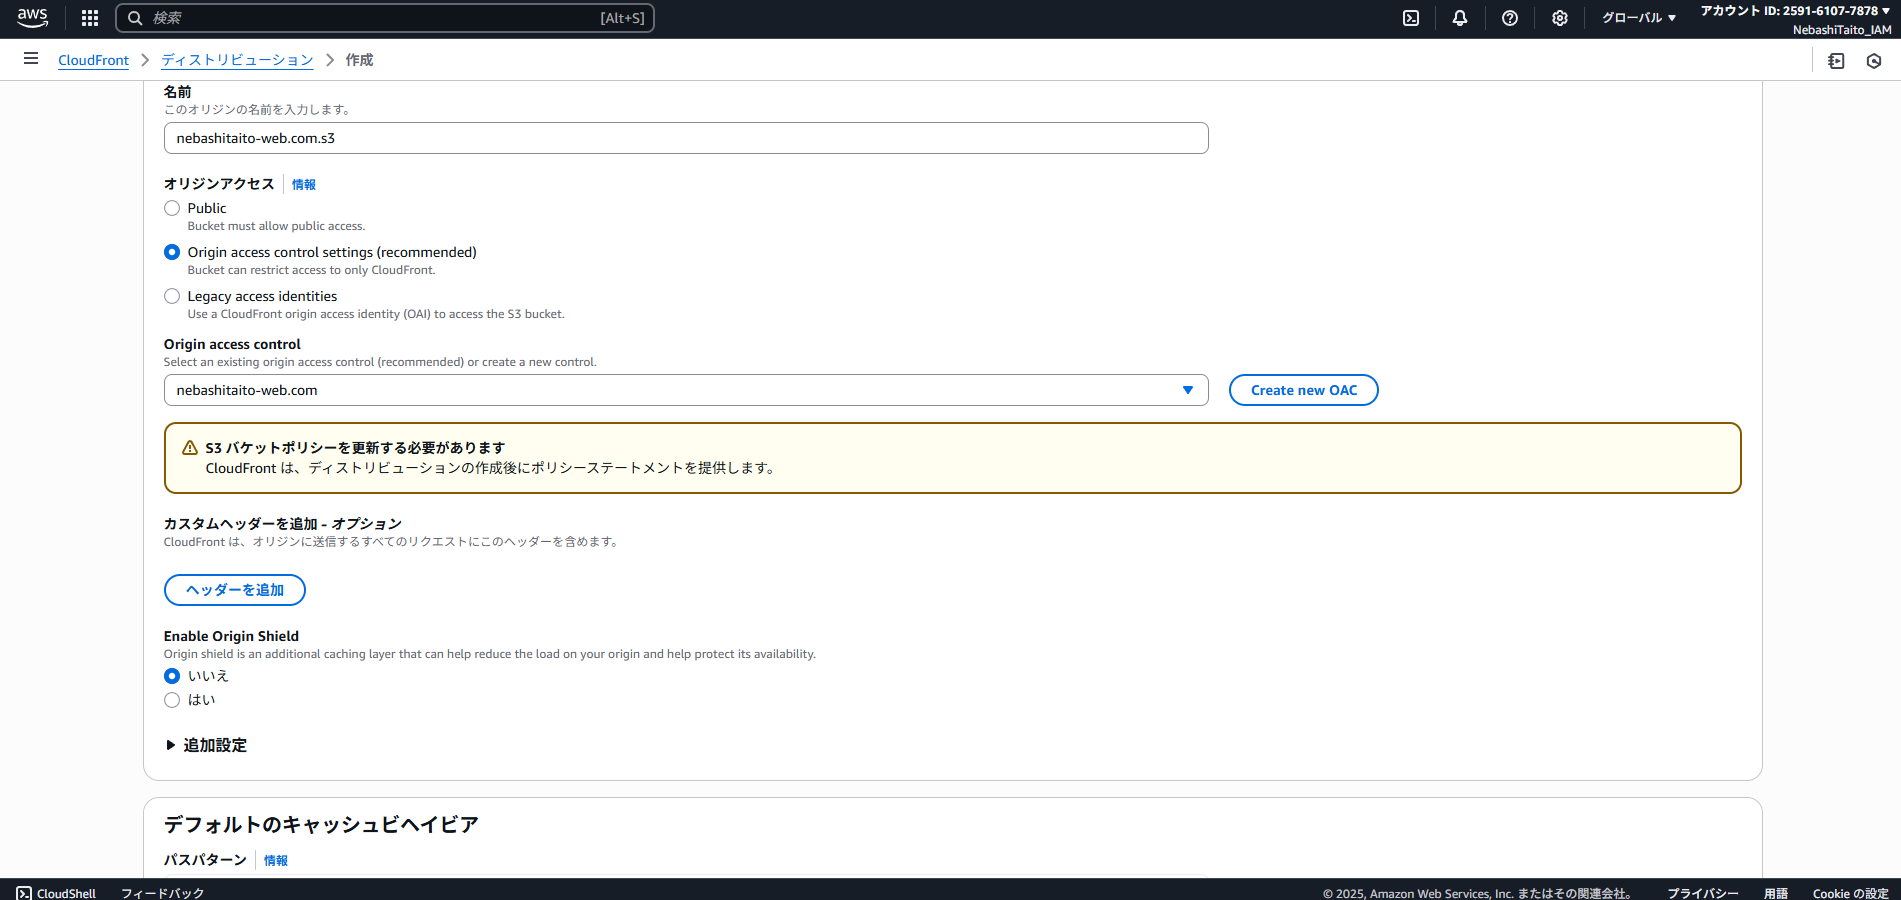Open the グローバル region dropdown
1901x900 pixels.
tap(1638, 18)
